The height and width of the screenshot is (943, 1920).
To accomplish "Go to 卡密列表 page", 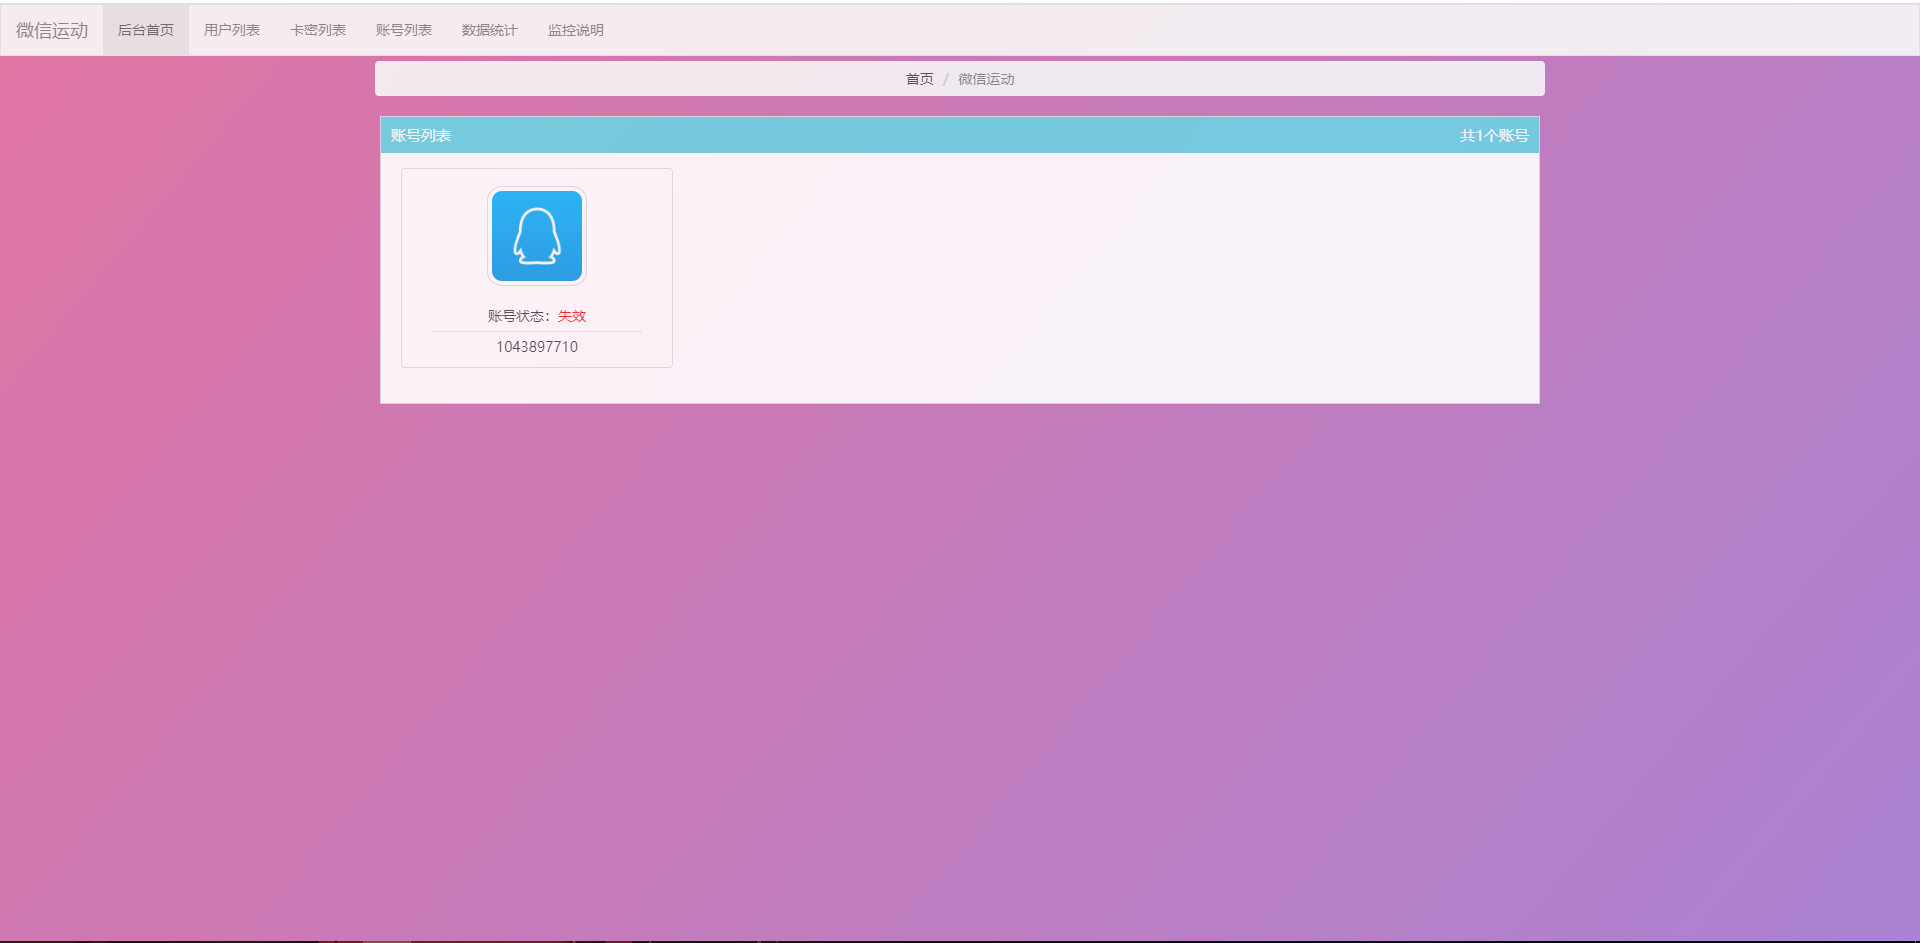I will [318, 30].
